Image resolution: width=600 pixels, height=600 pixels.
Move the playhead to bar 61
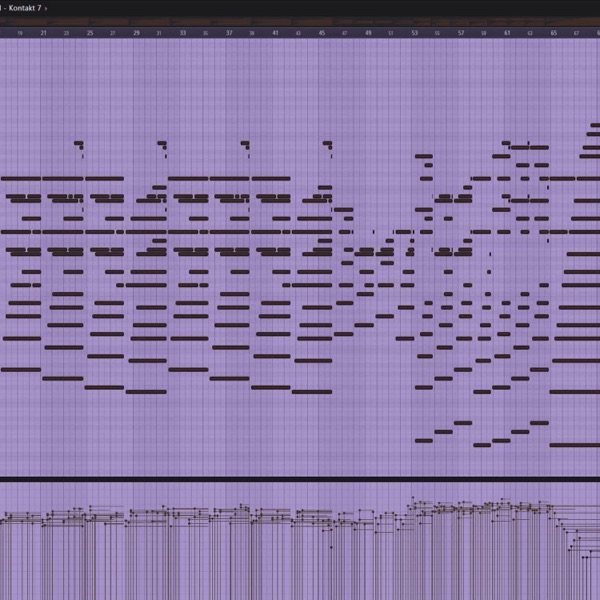[x=507, y=33]
